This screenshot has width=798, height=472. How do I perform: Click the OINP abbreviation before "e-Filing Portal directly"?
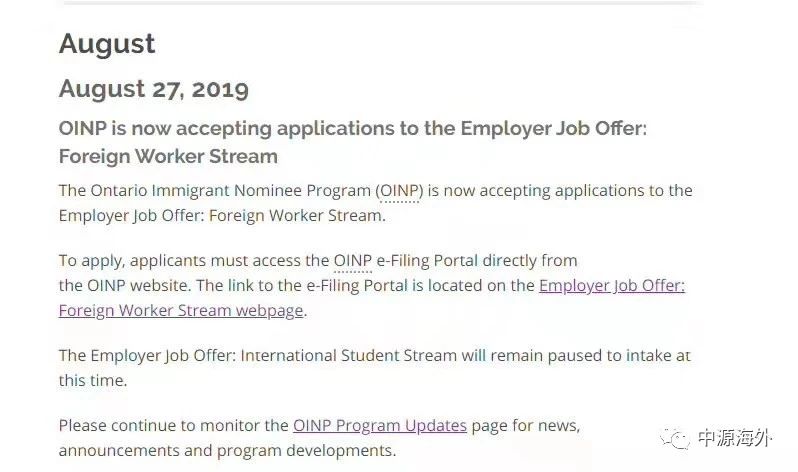(352, 260)
